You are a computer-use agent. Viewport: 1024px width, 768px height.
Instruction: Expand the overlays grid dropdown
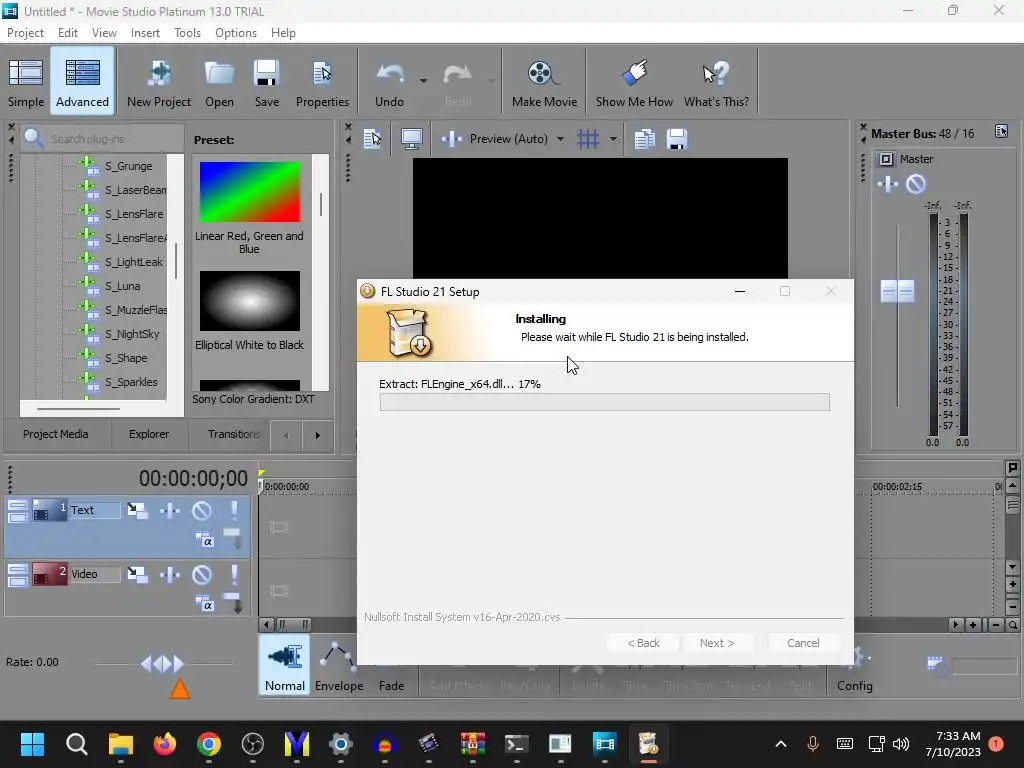tap(613, 139)
